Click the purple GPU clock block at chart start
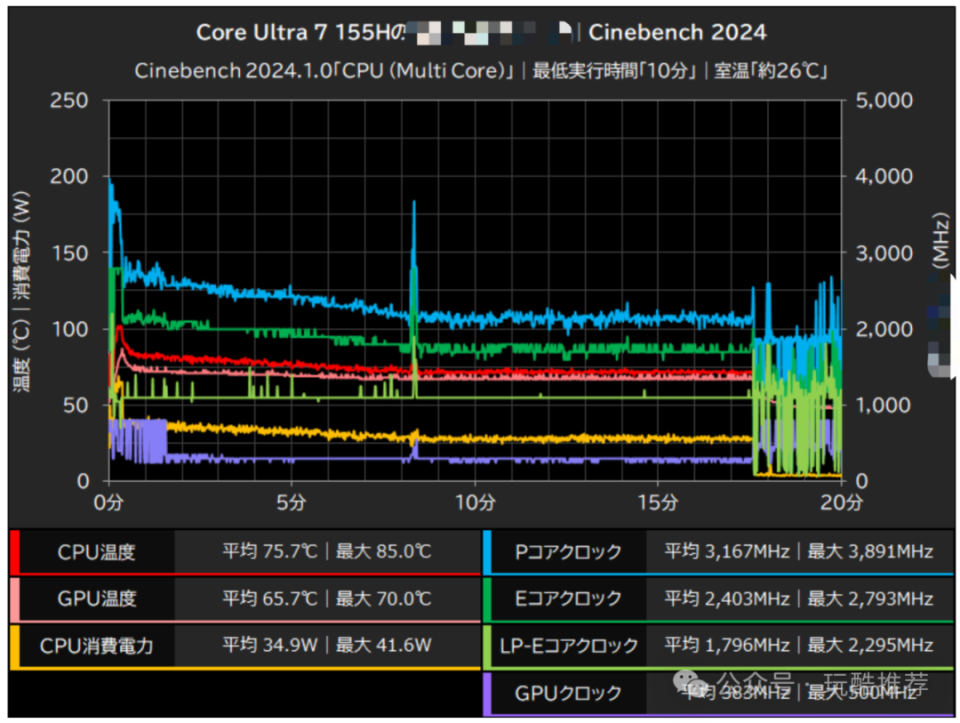The height and width of the screenshot is (723, 960). point(138,440)
